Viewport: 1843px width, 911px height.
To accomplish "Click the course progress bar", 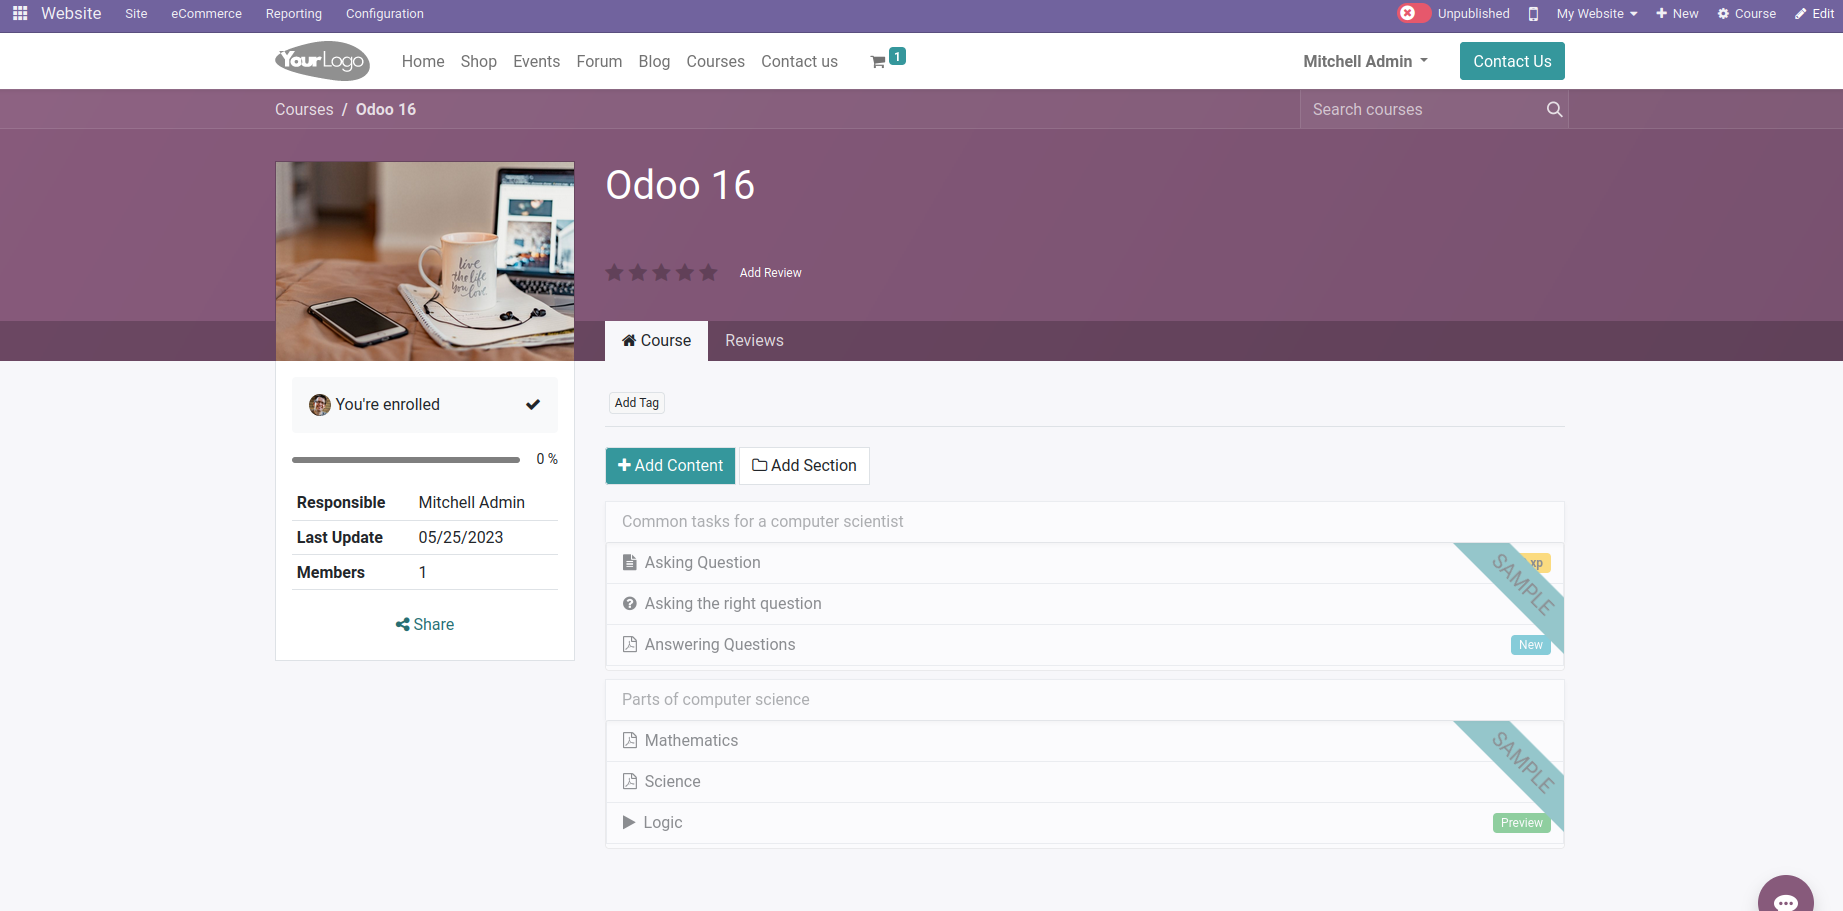I will coord(406,460).
